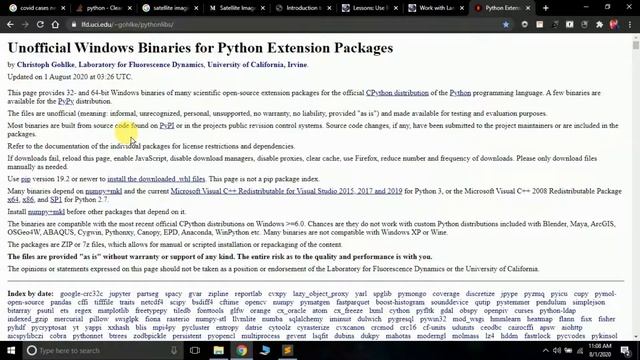Jump to pymongo in the index
Image resolution: width=640 pixels, height=360 pixels.
point(412,294)
